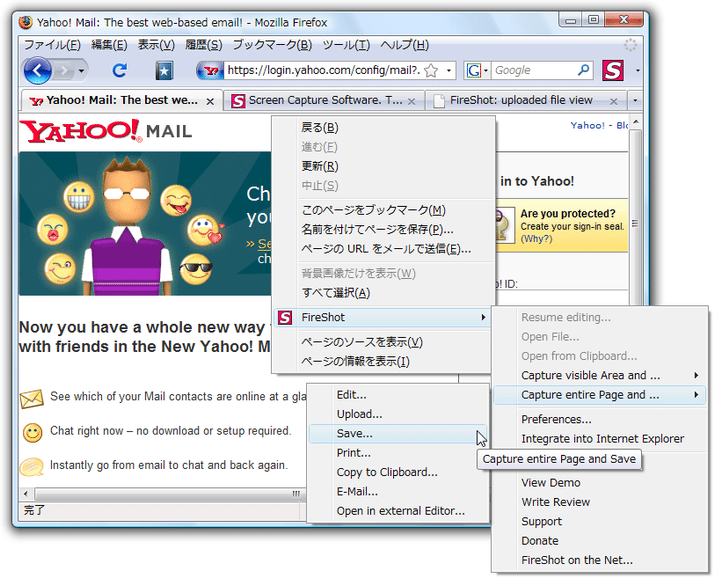The width and height of the screenshot is (715, 579).
Task: Click the bookmarks star toolbar icon
Action: click(x=164, y=71)
